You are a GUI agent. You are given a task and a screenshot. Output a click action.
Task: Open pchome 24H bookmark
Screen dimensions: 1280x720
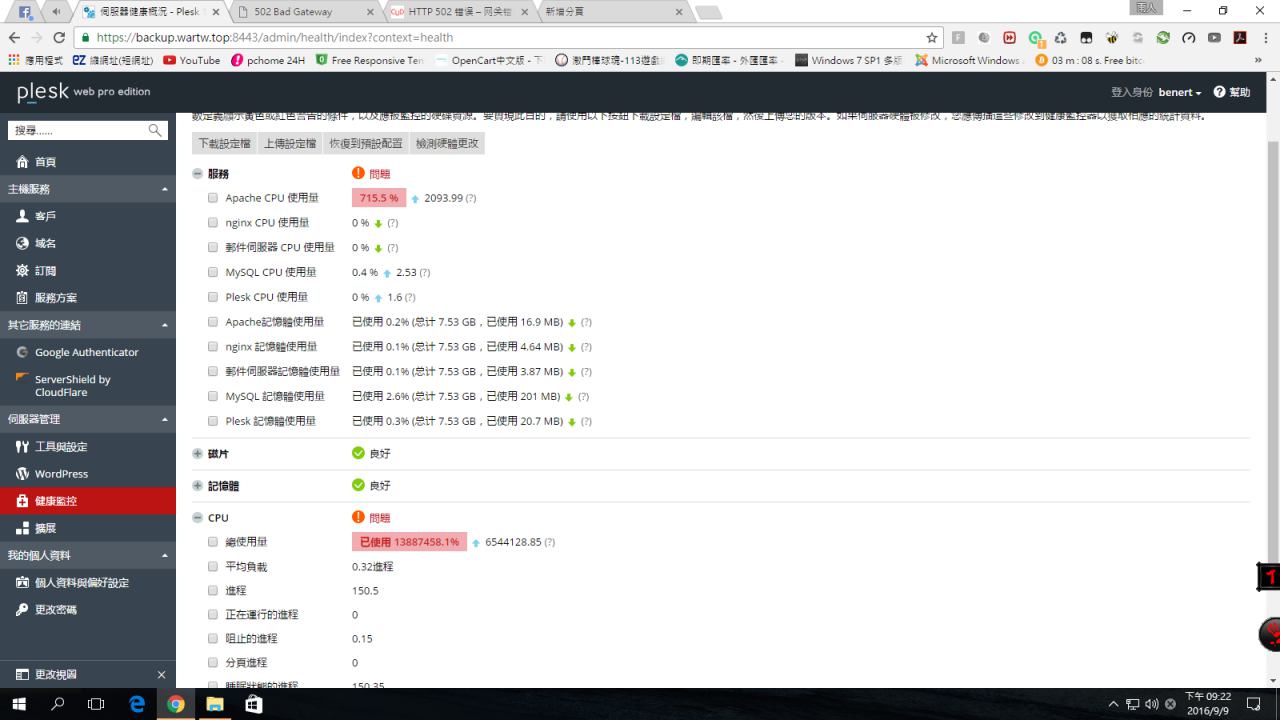coord(268,61)
